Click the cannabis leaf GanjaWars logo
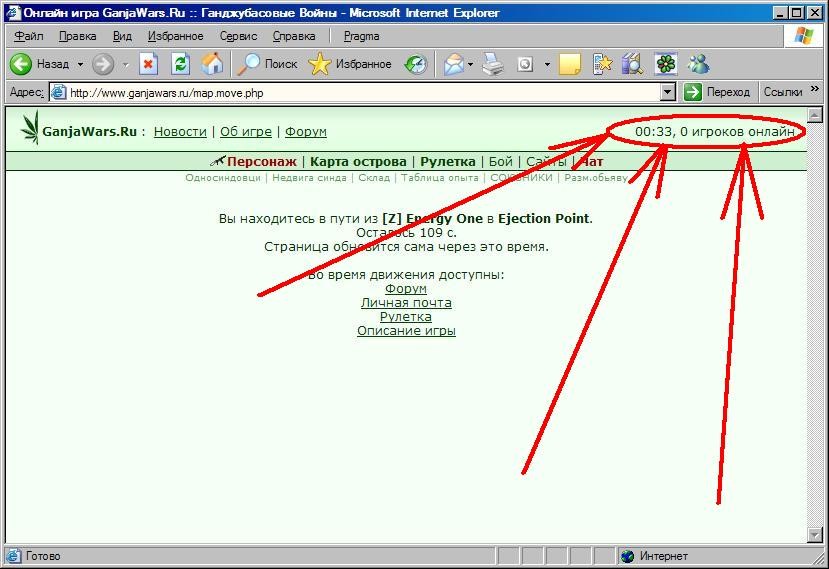Image resolution: width=829 pixels, height=569 pixels. click(x=30, y=127)
